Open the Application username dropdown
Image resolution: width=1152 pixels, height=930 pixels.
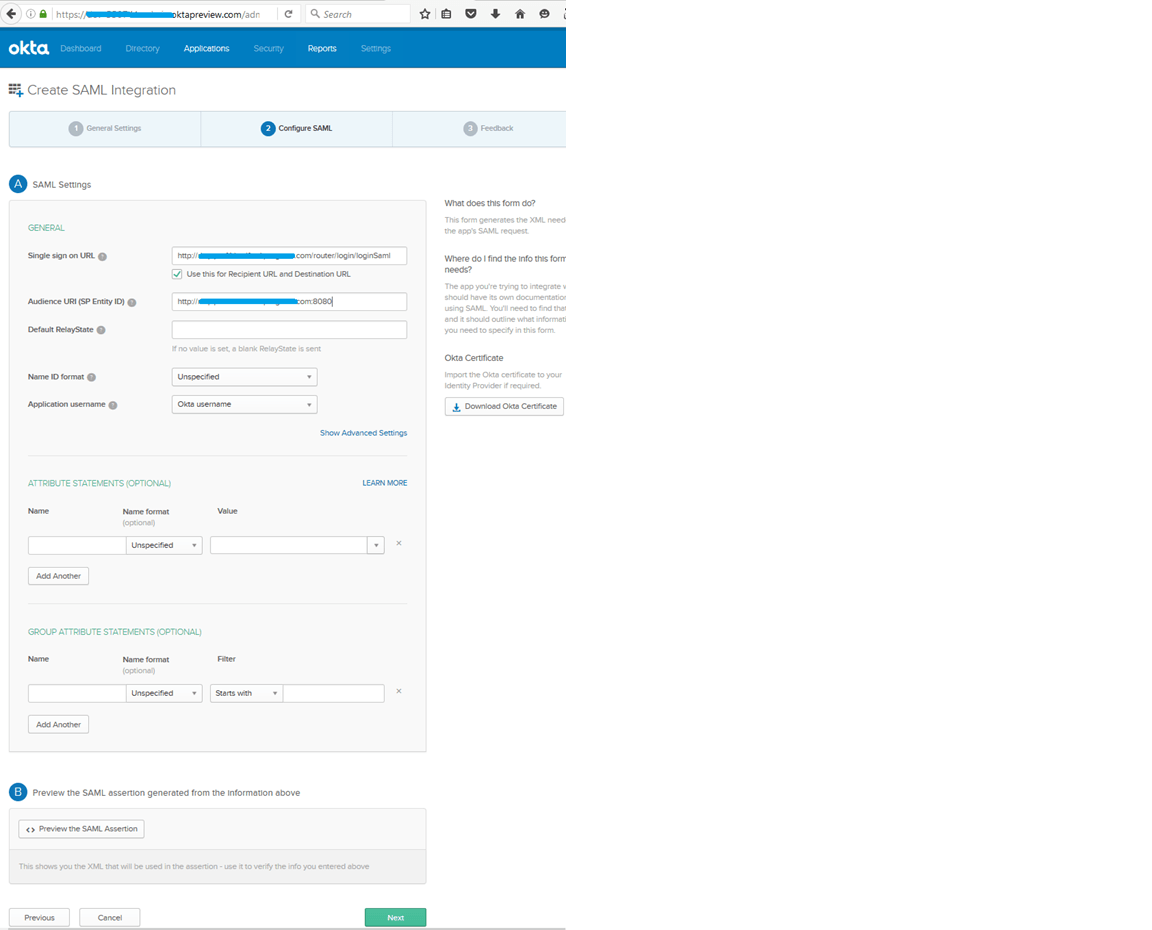tap(245, 404)
